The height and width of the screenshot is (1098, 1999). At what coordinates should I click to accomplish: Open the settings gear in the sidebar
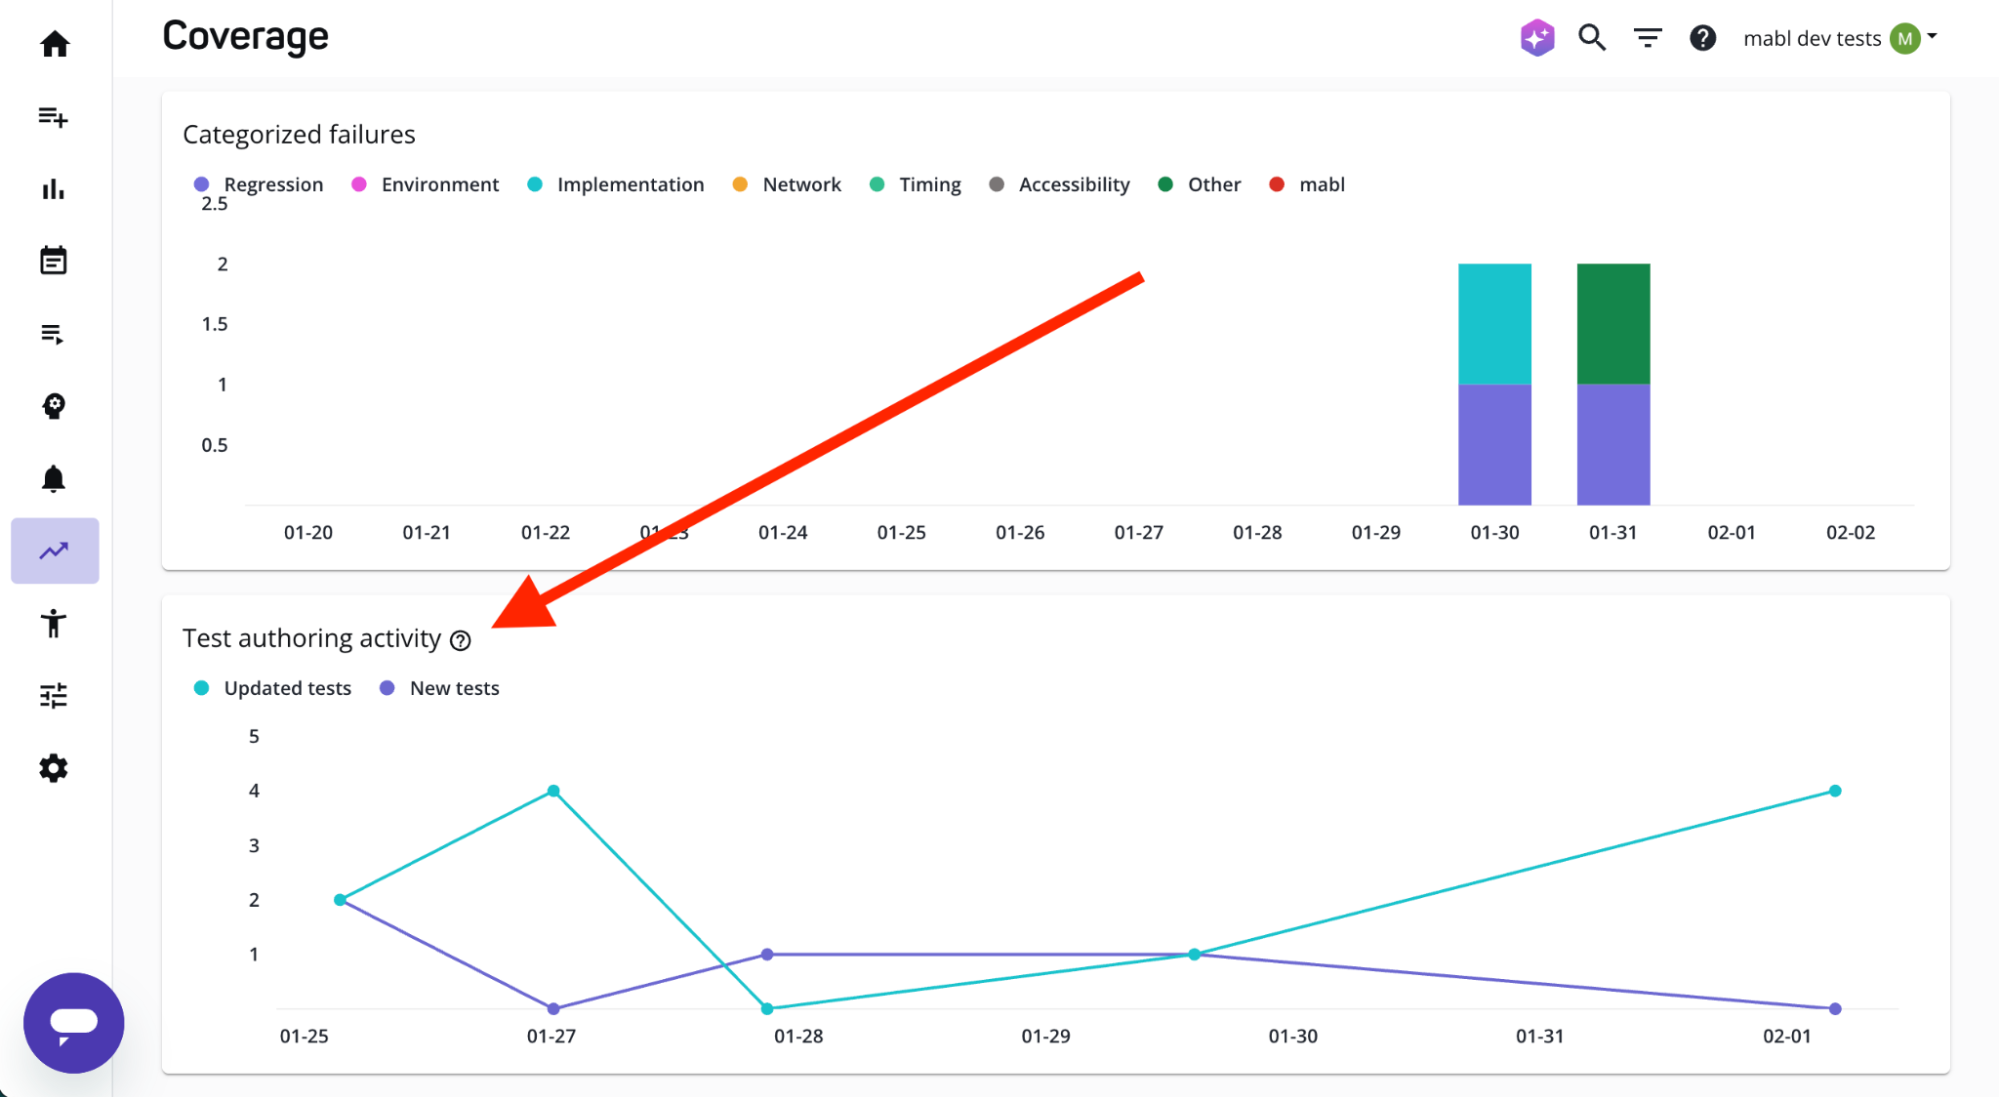click(x=55, y=768)
